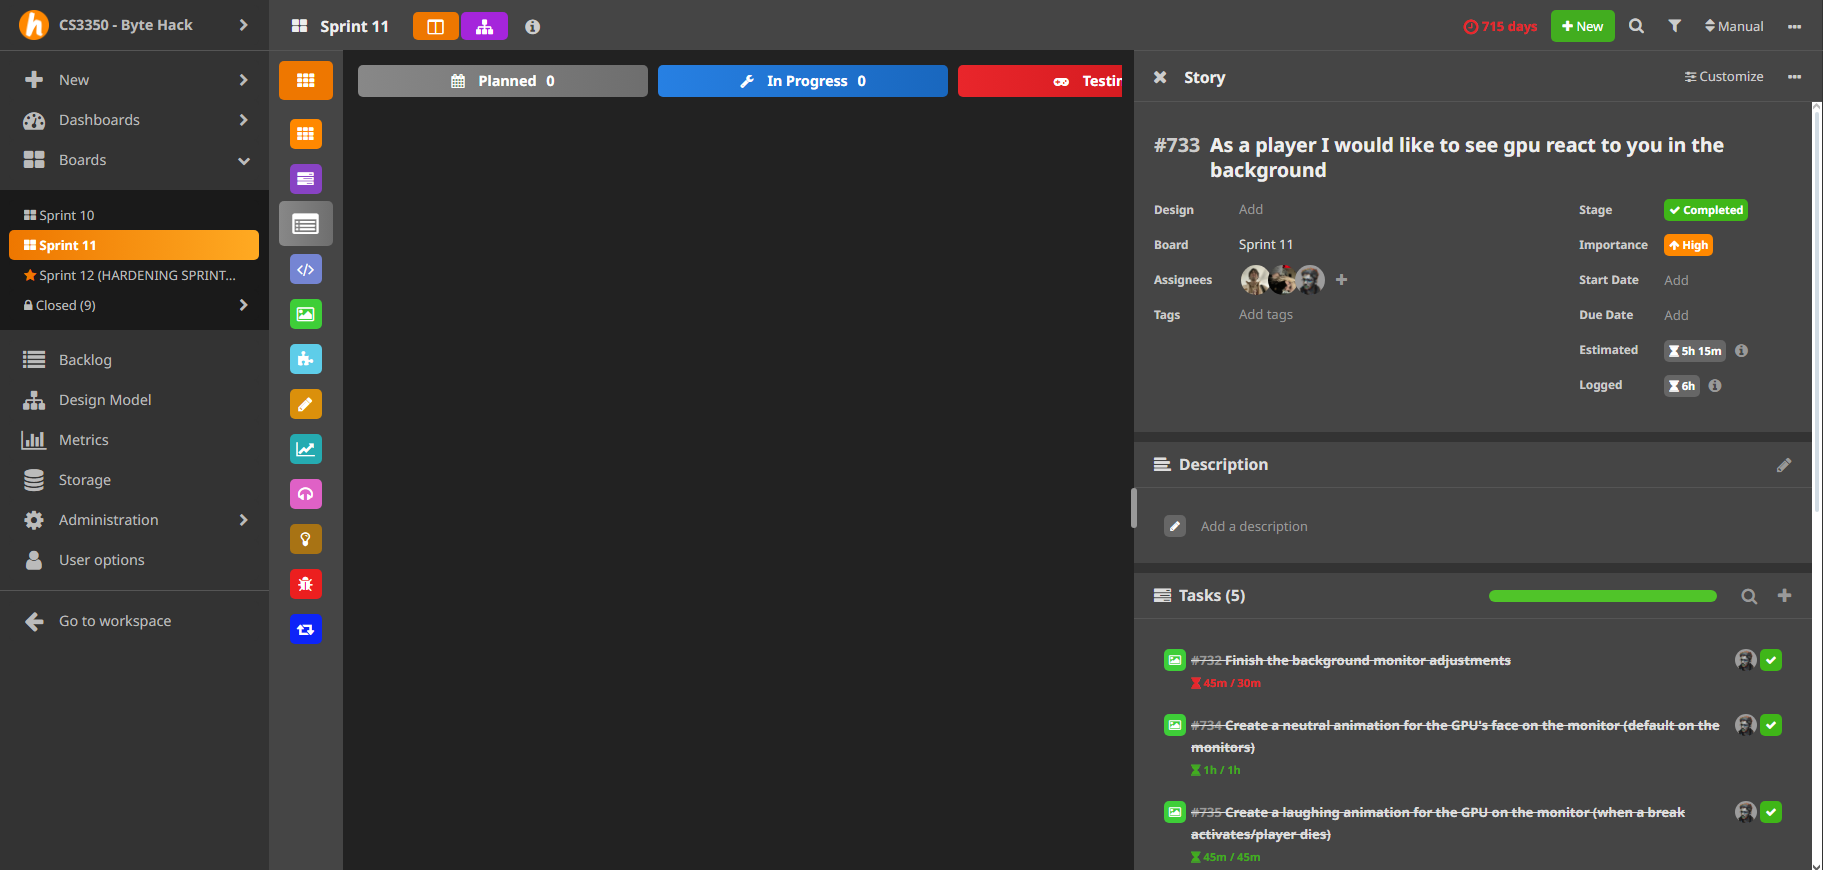
Task: Select the orange pencil item type icon
Action: click(306, 404)
